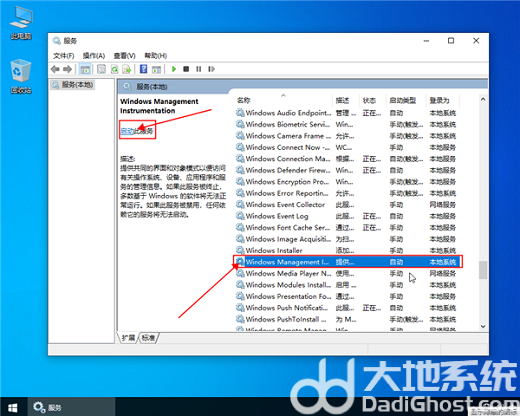The width and height of the screenshot is (520, 416).
Task: Toggle the show/hide console tree icon
Action: (85, 69)
